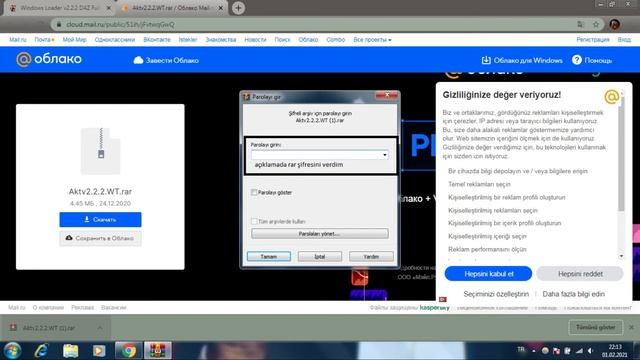Open the Chrome profile avatar
640x360 pixels.
coord(615,24)
